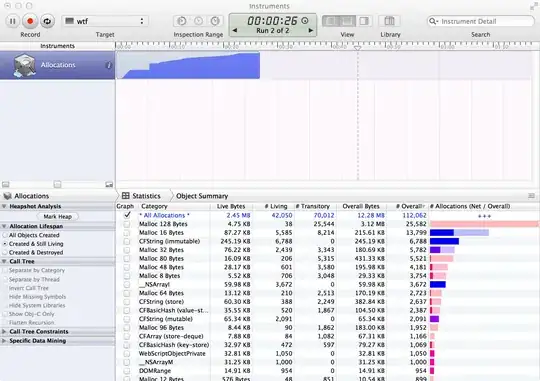Click the Allocations graph in the timeline
Screen dimensions: 540x381
(x=188, y=65)
